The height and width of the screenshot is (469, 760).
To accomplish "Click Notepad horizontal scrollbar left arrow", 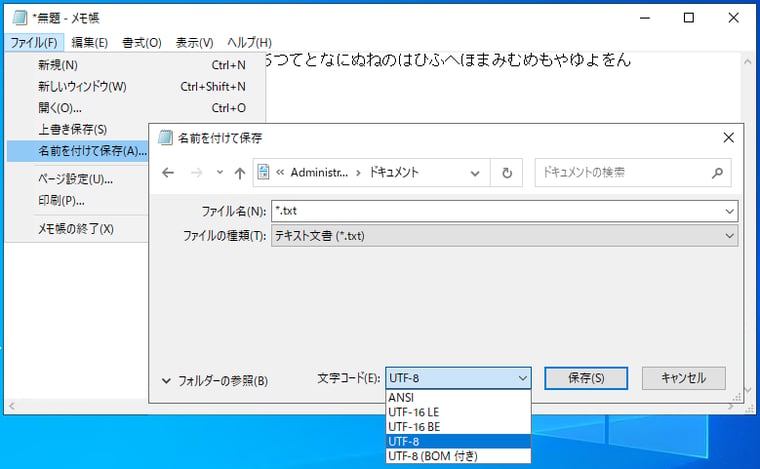I will 12,406.
